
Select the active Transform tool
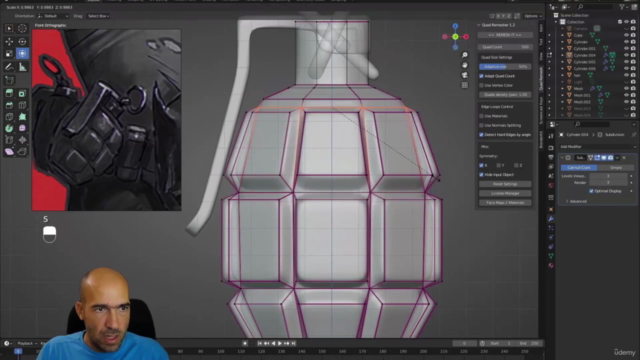(x=22, y=53)
